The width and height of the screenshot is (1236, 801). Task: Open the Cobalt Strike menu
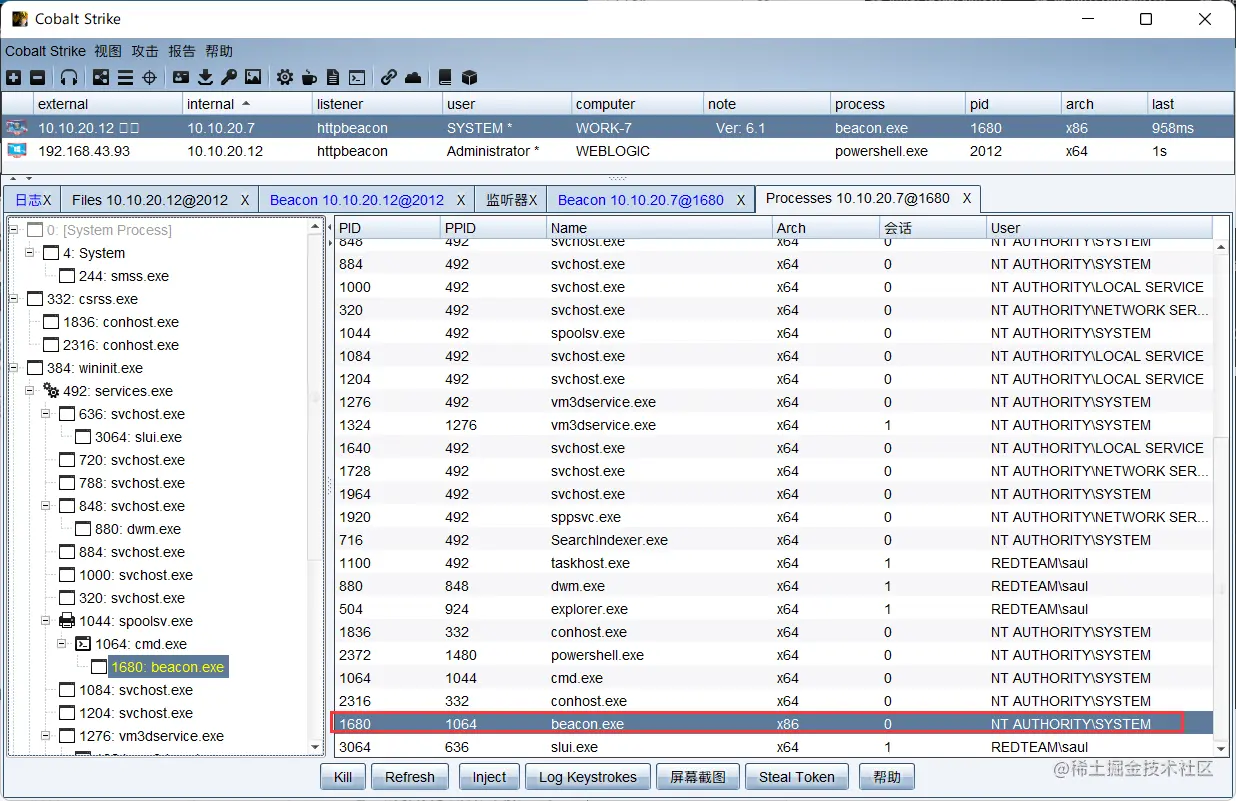45,51
